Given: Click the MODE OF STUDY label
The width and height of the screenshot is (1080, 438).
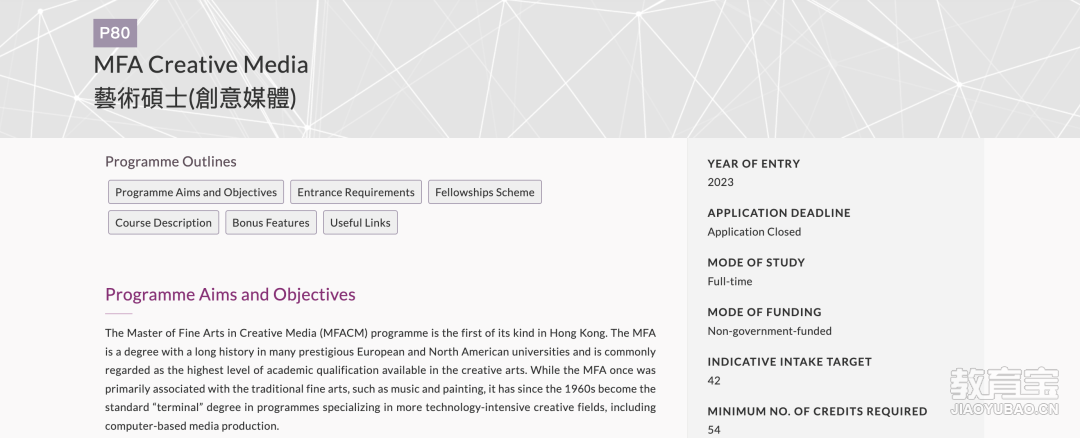Looking at the screenshot, I should click(x=756, y=263).
